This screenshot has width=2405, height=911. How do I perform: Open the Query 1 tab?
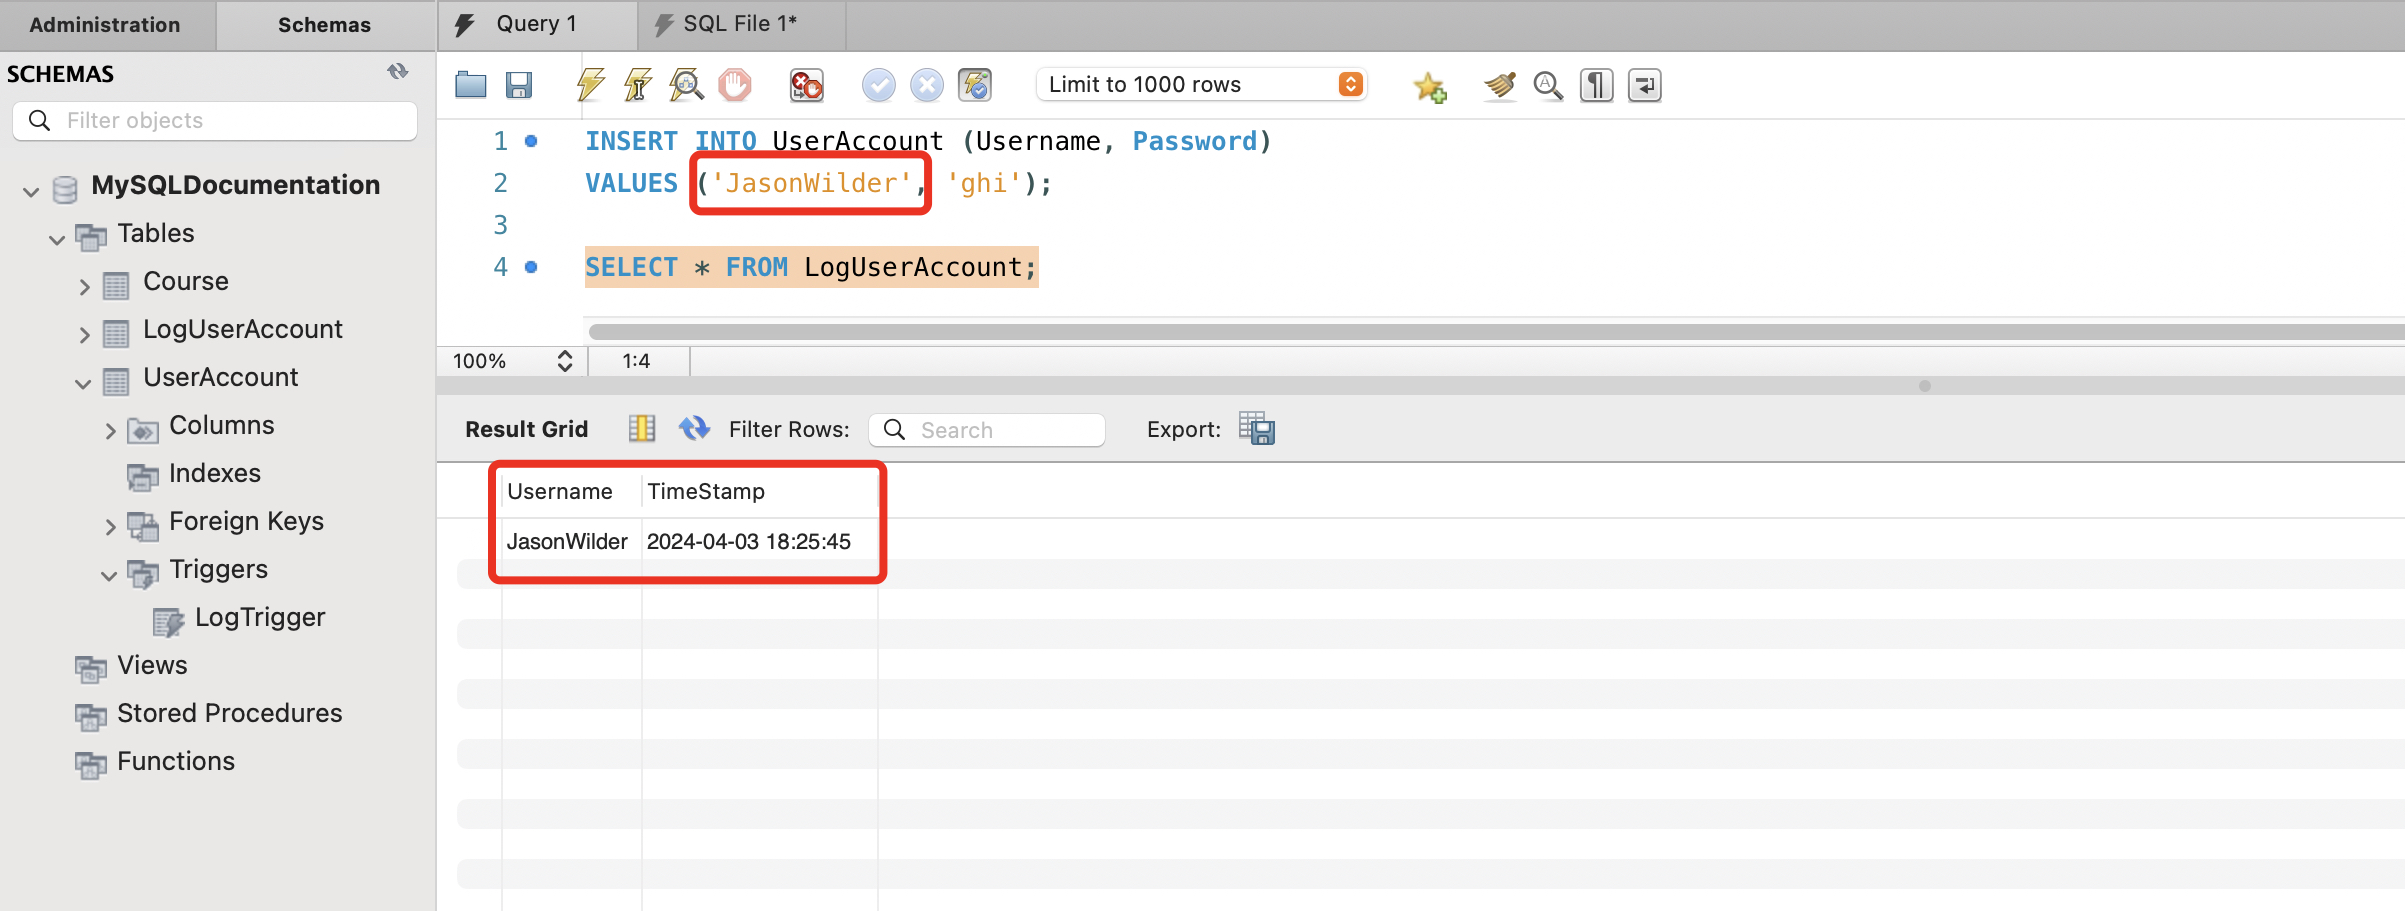click(536, 24)
